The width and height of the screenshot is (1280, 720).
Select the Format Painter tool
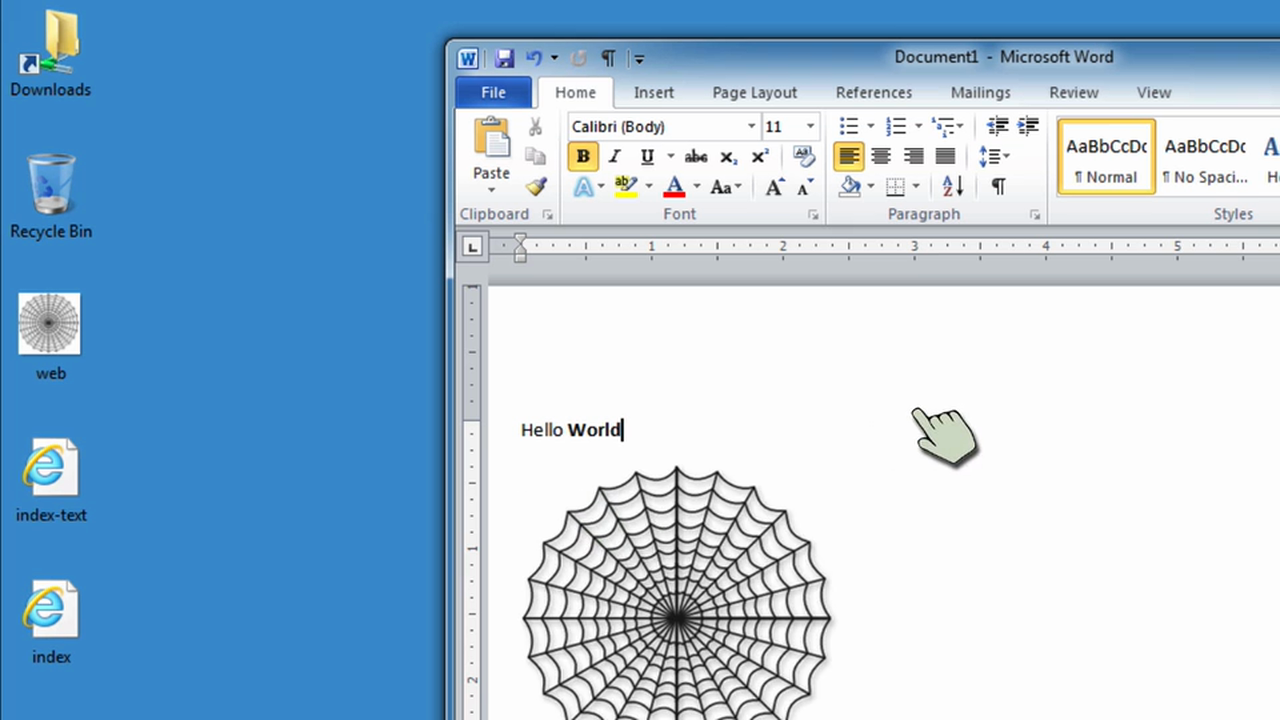536,186
